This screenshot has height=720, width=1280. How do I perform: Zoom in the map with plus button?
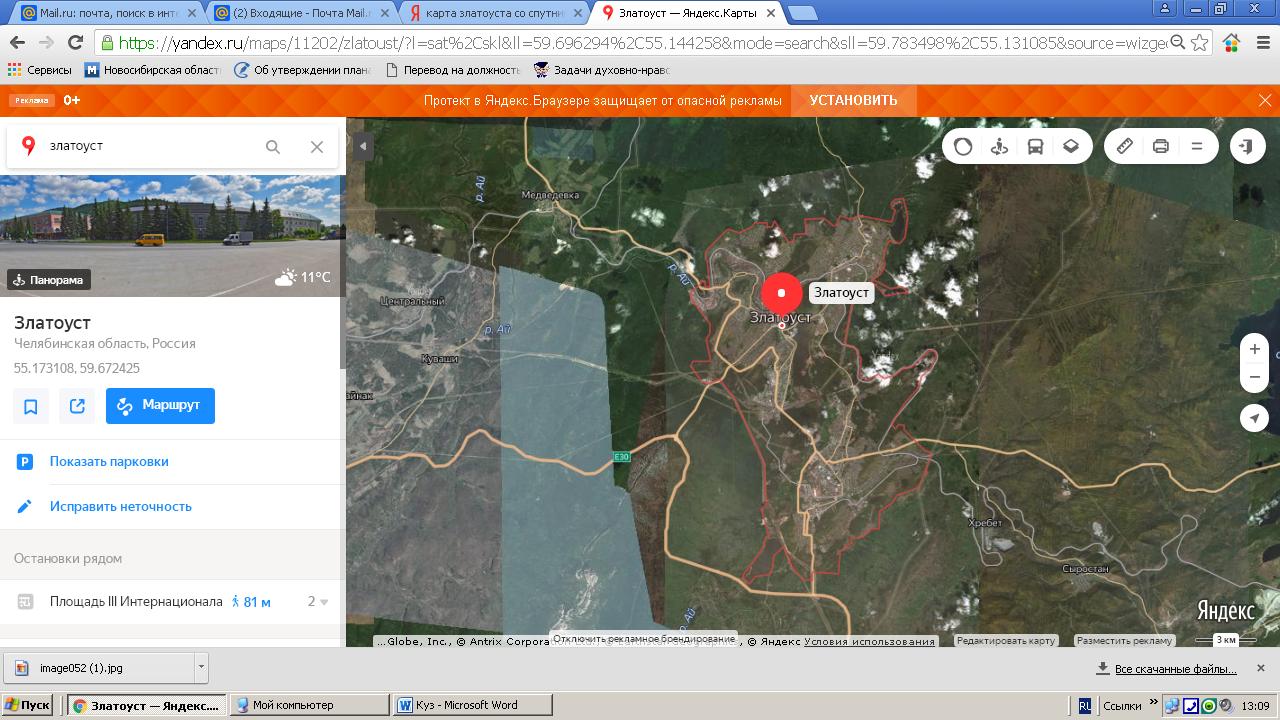click(1254, 349)
